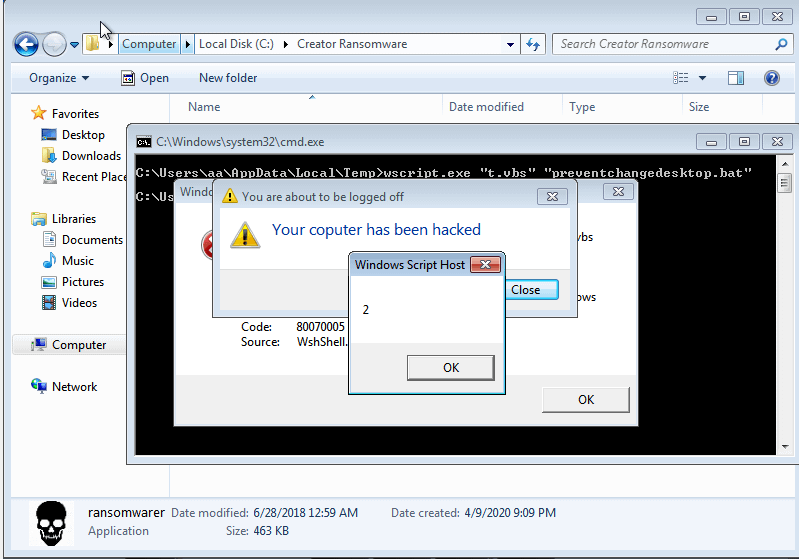Click OK in Windows Script Host 2 dialog
Screen dimensions: 799x559
[x=450, y=367]
